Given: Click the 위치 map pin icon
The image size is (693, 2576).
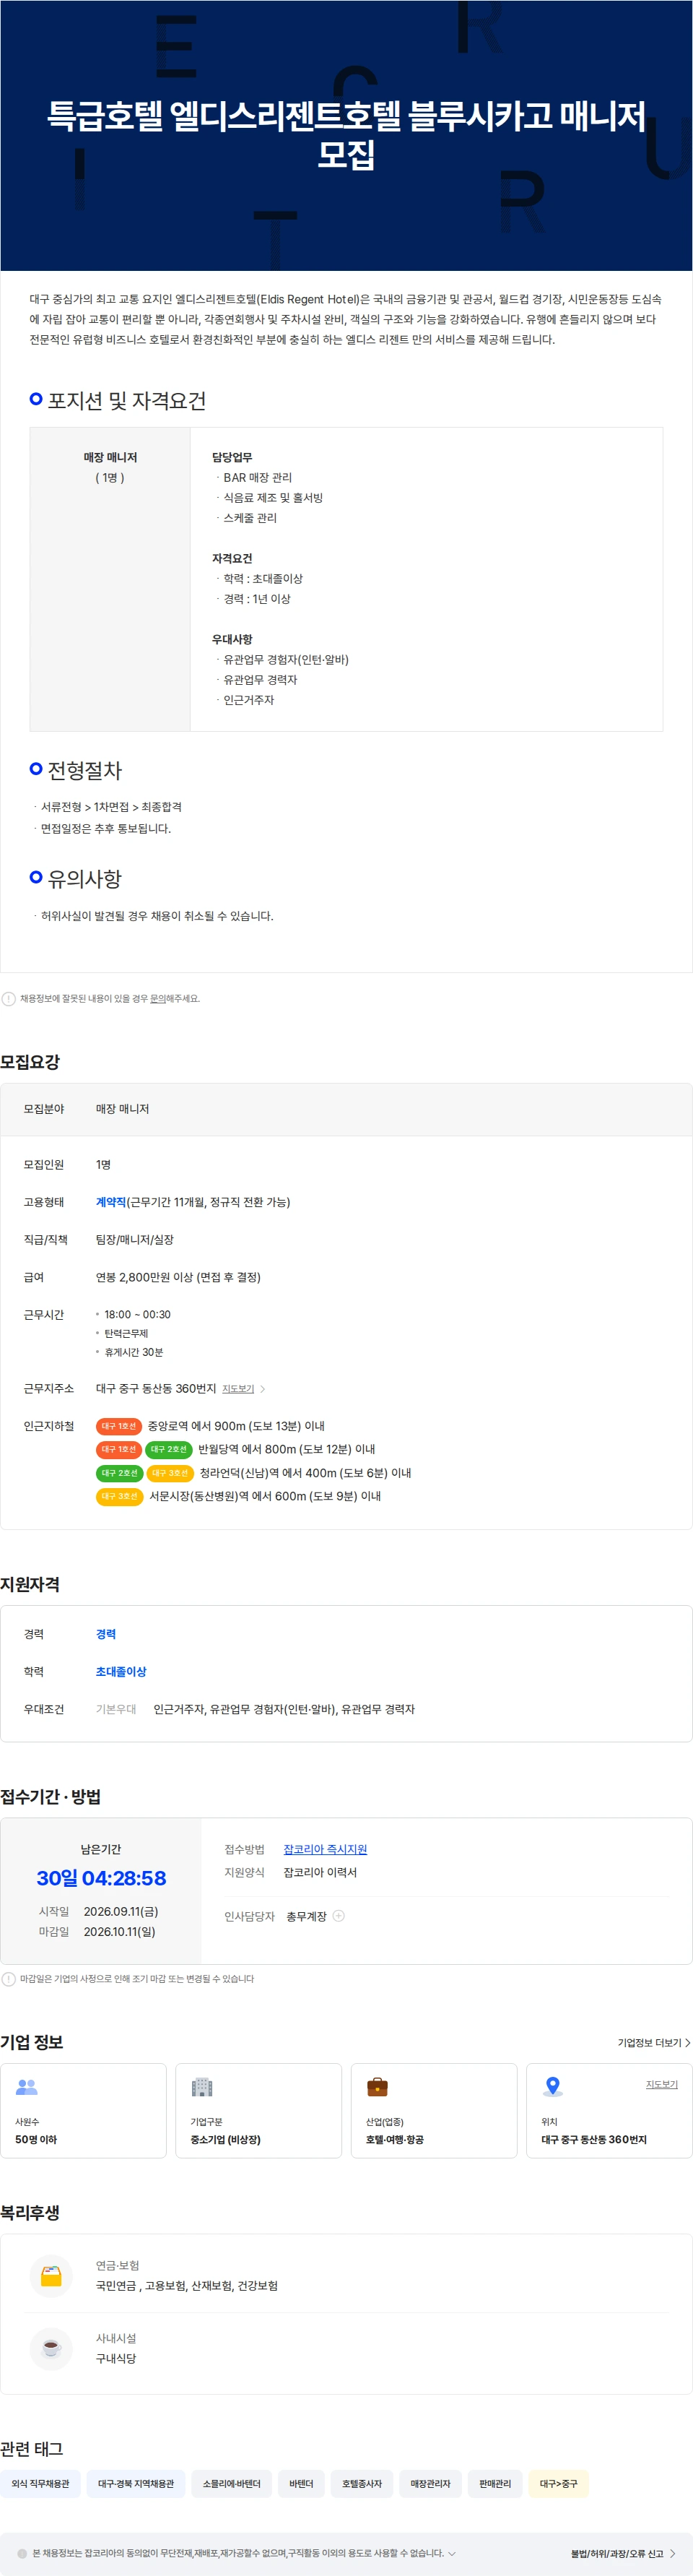Looking at the screenshot, I should (x=552, y=2087).
